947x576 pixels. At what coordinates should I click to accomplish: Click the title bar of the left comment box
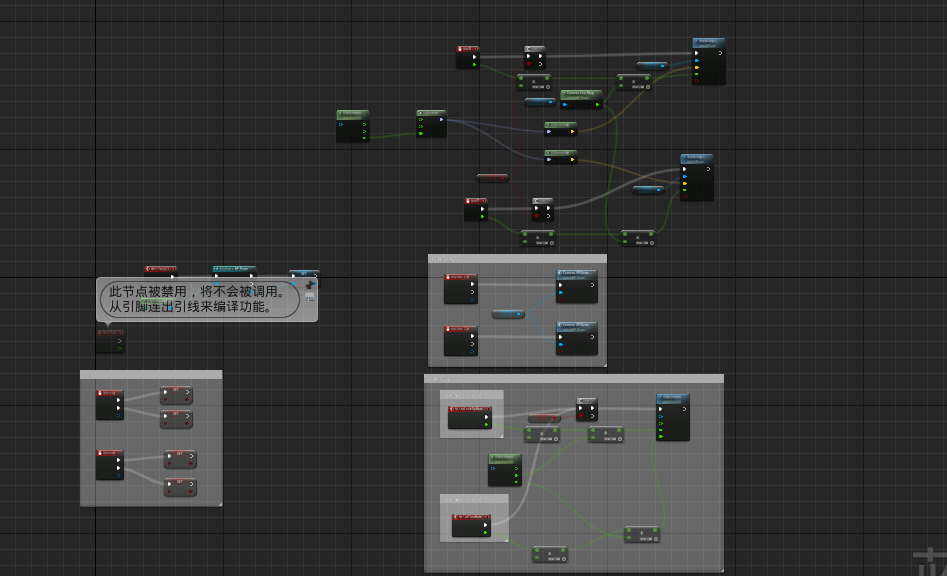coord(151,375)
